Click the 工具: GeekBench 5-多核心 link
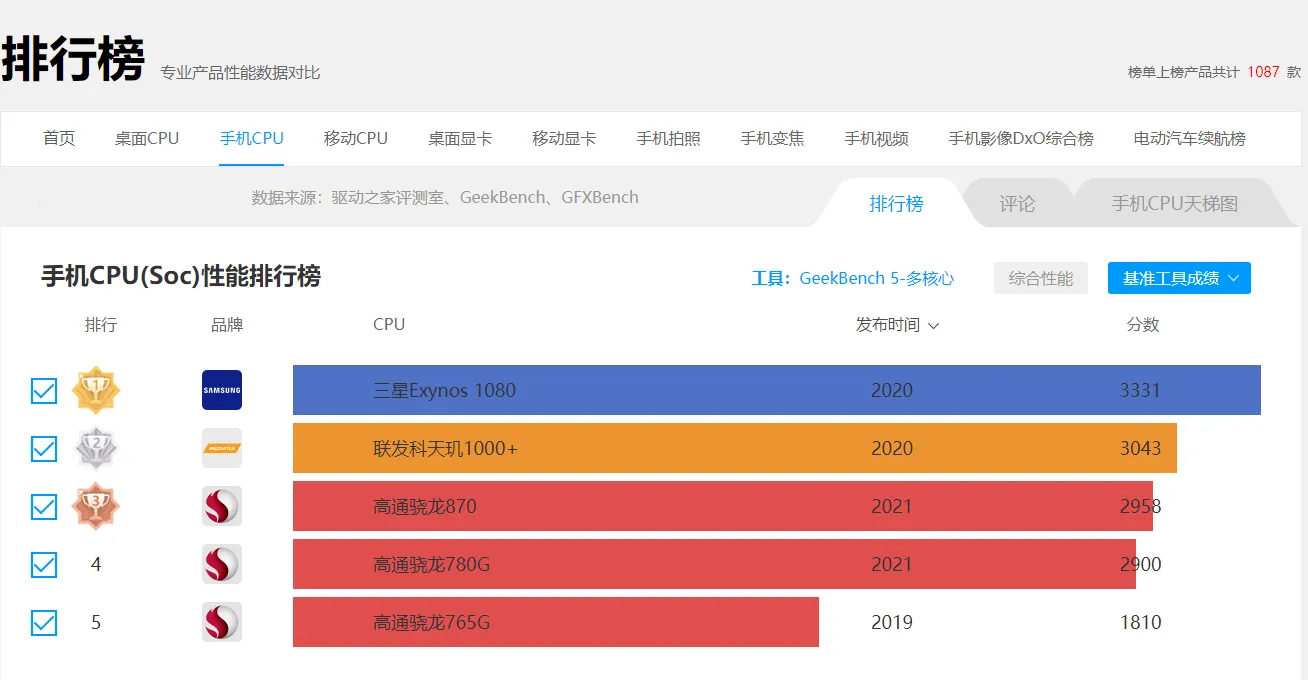1308x680 pixels. point(853,278)
